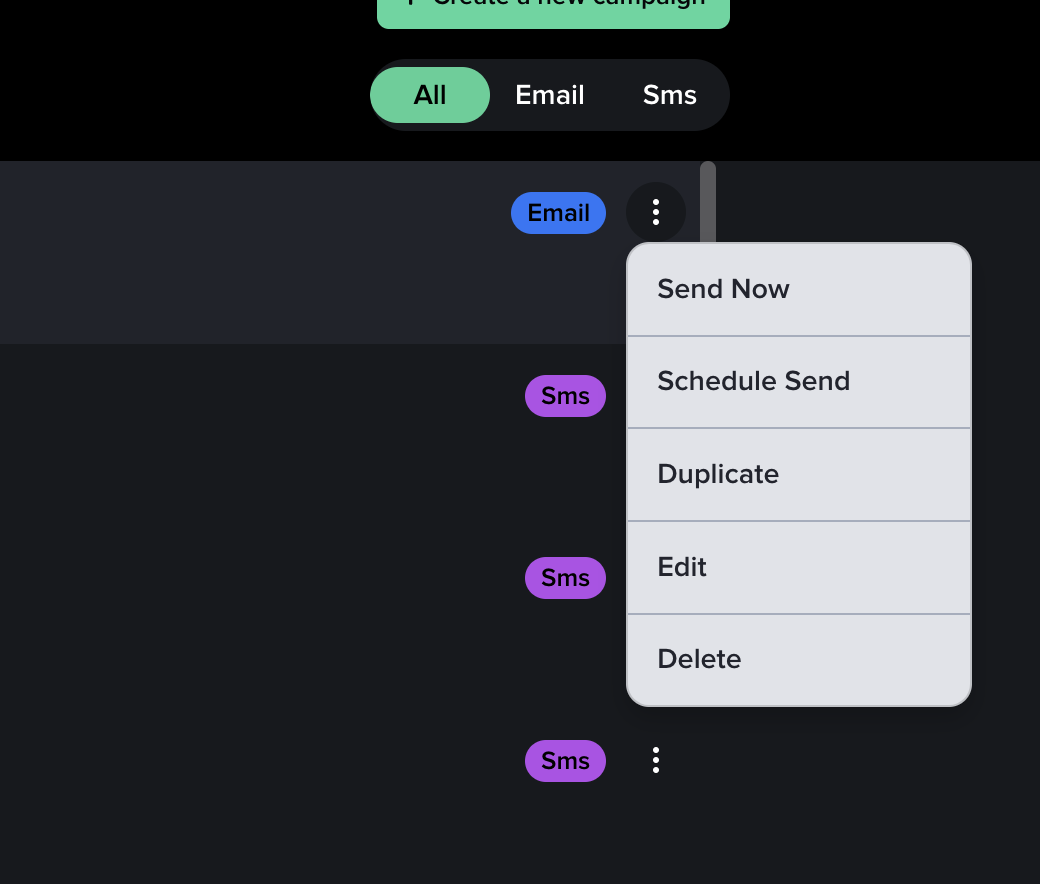Switch to the Sms filter tab
1040x884 pixels.
pyautogui.click(x=670, y=95)
